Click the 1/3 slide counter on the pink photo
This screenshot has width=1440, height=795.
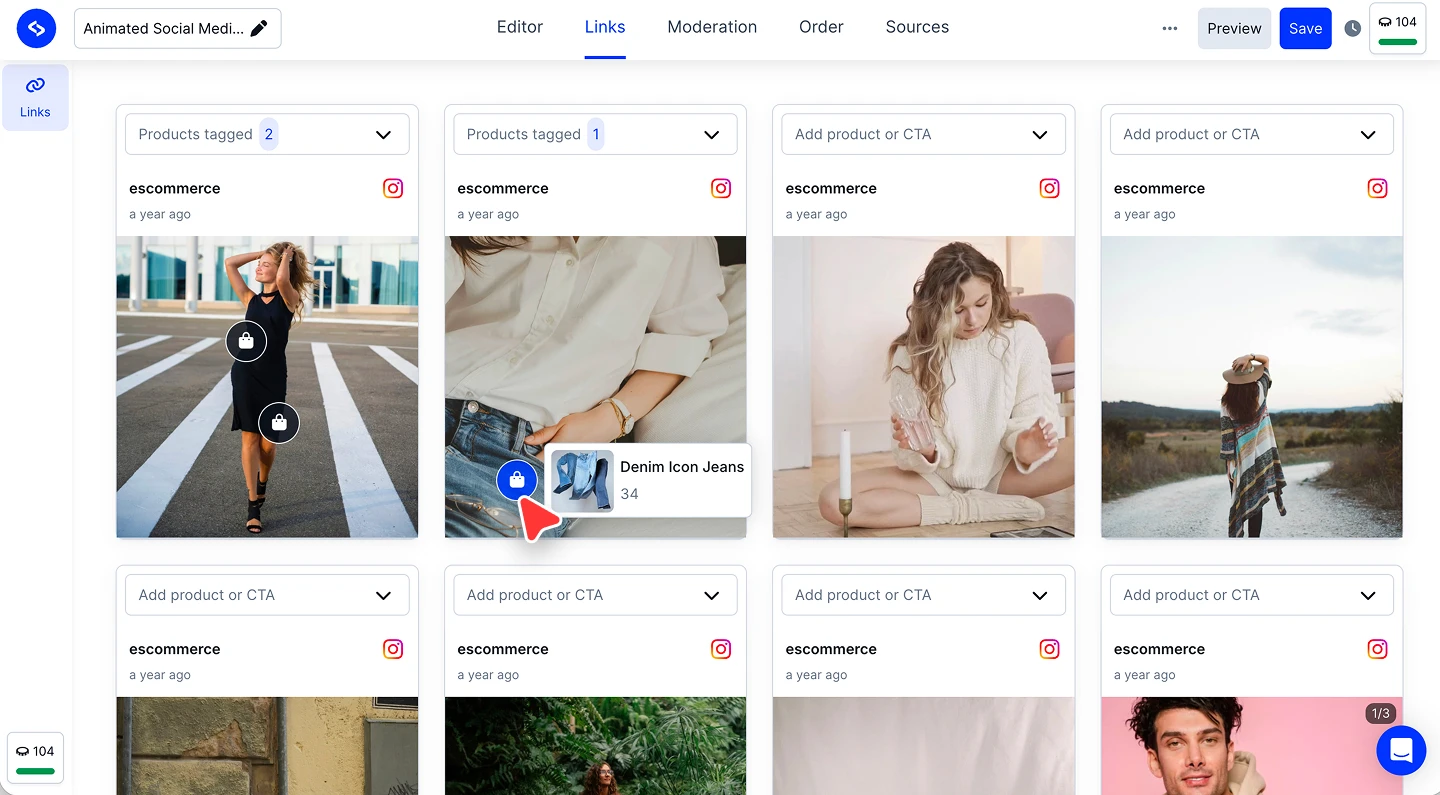pyautogui.click(x=1380, y=713)
